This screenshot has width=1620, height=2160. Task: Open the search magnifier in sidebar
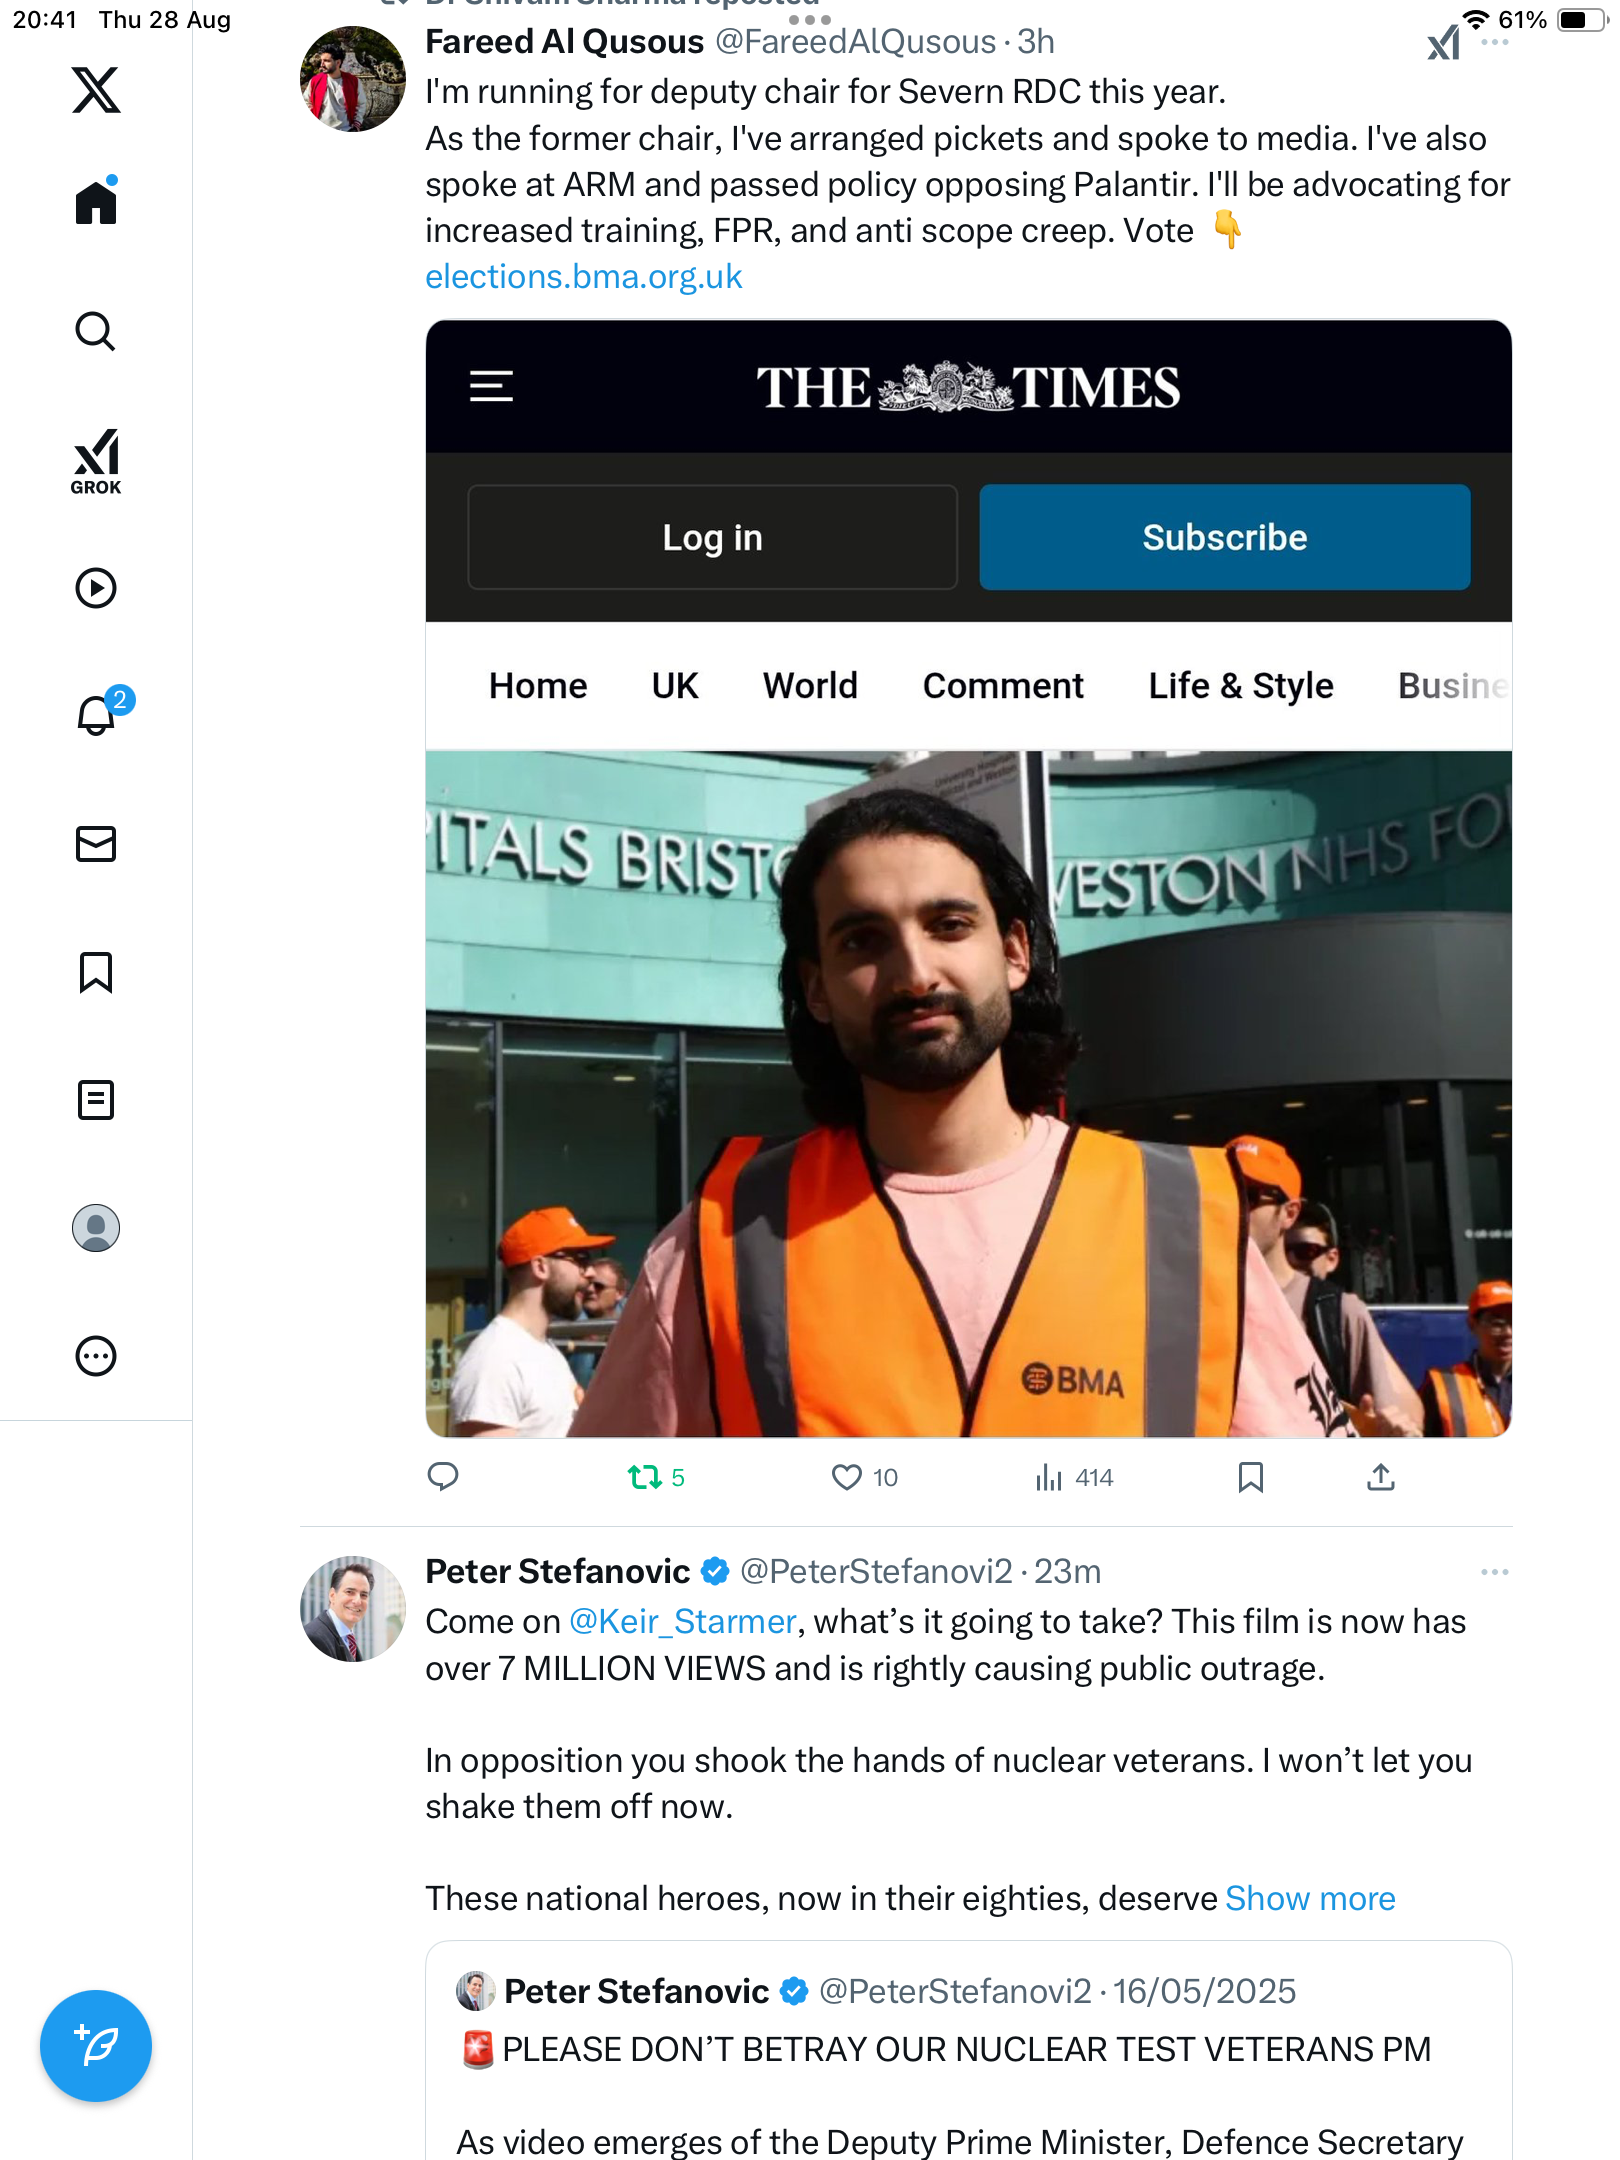pos(96,332)
